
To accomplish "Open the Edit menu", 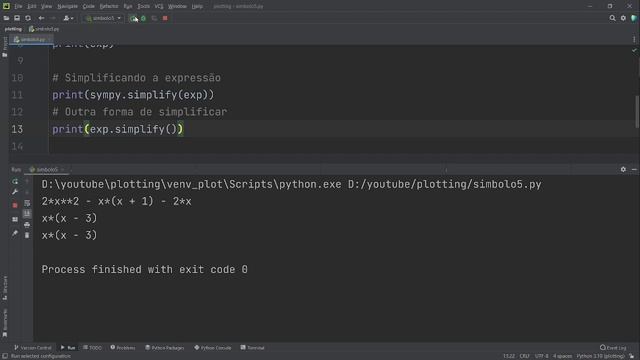I will 32,6.
